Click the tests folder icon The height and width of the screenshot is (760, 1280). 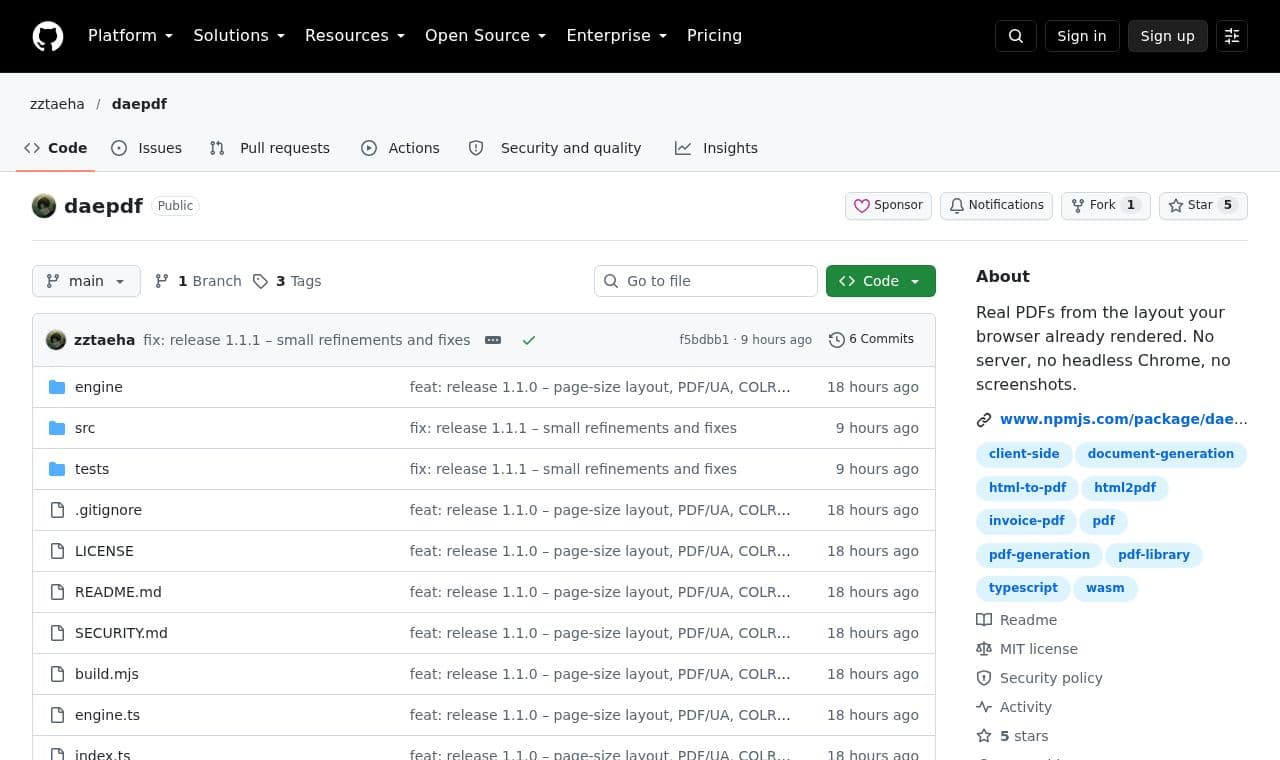(x=57, y=469)
